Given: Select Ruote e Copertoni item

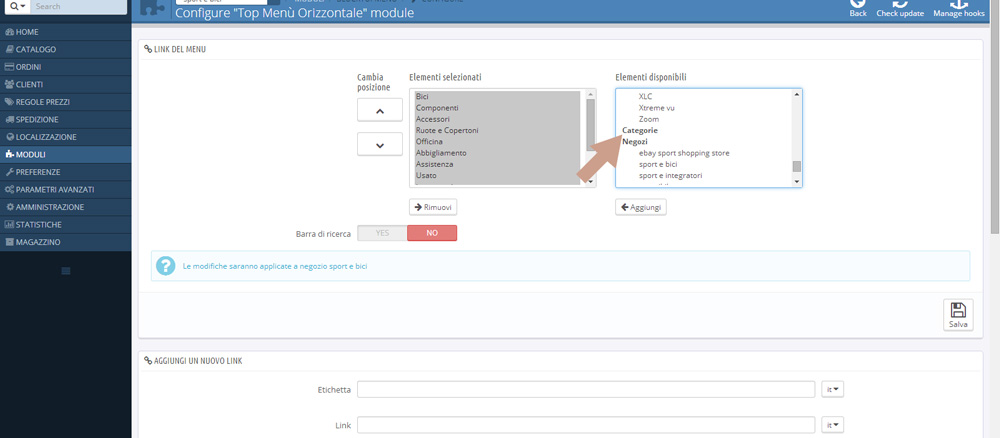Looking at the screenshot, I should (497, 130).
